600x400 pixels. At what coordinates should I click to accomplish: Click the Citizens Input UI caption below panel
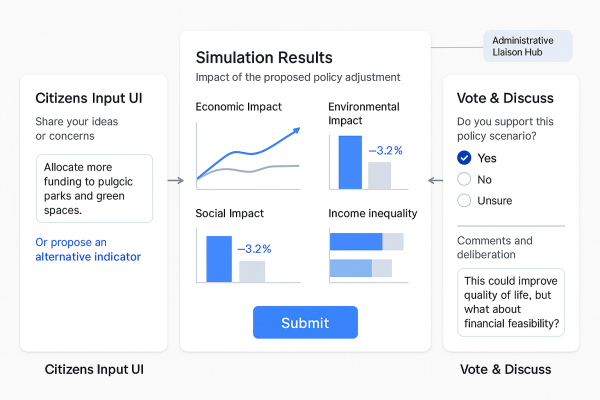[95, 369]
